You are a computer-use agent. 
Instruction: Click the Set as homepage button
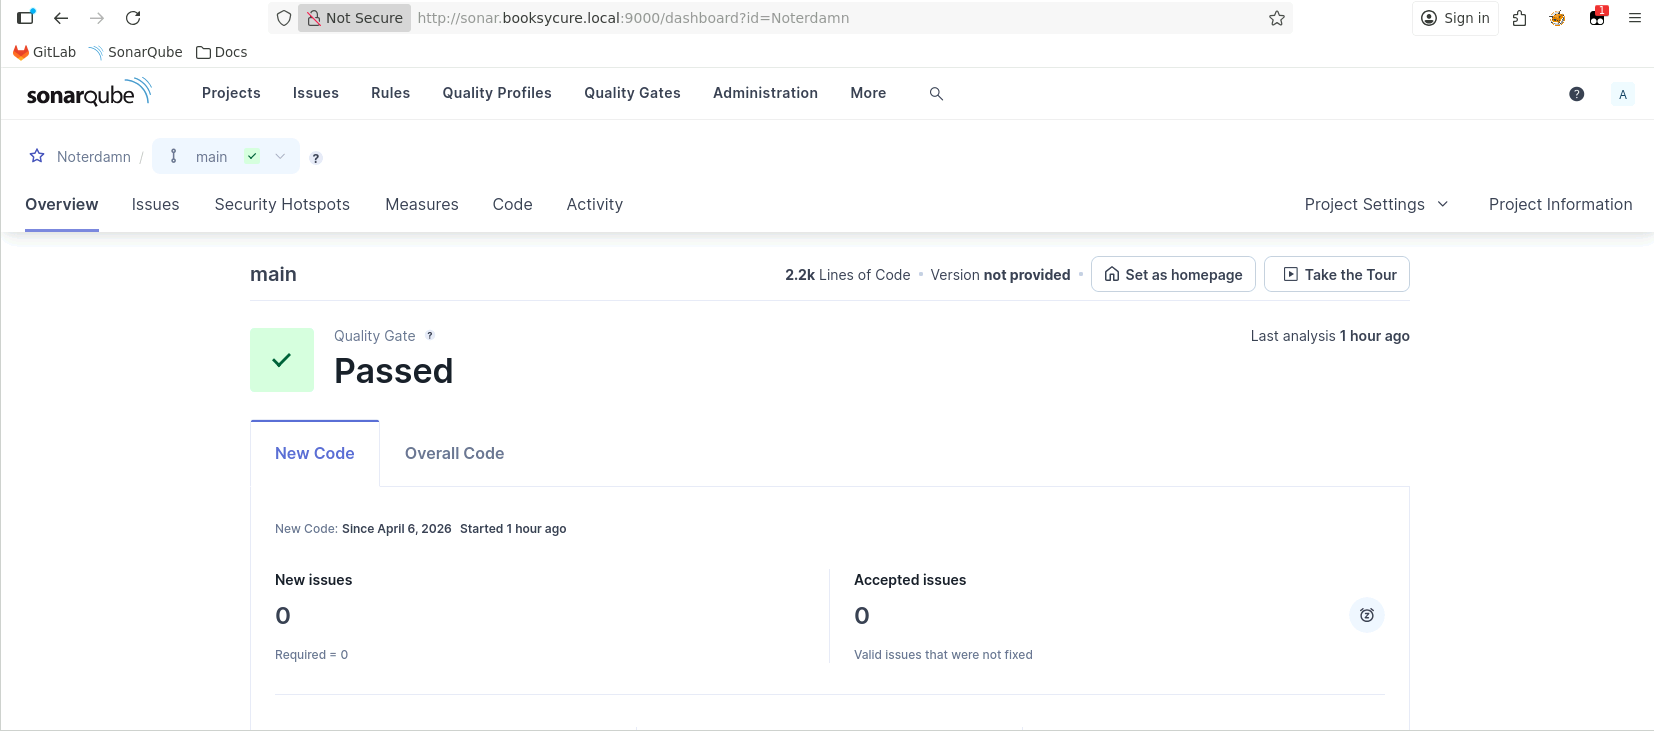pyautogui.click(x=1173, y=274)
